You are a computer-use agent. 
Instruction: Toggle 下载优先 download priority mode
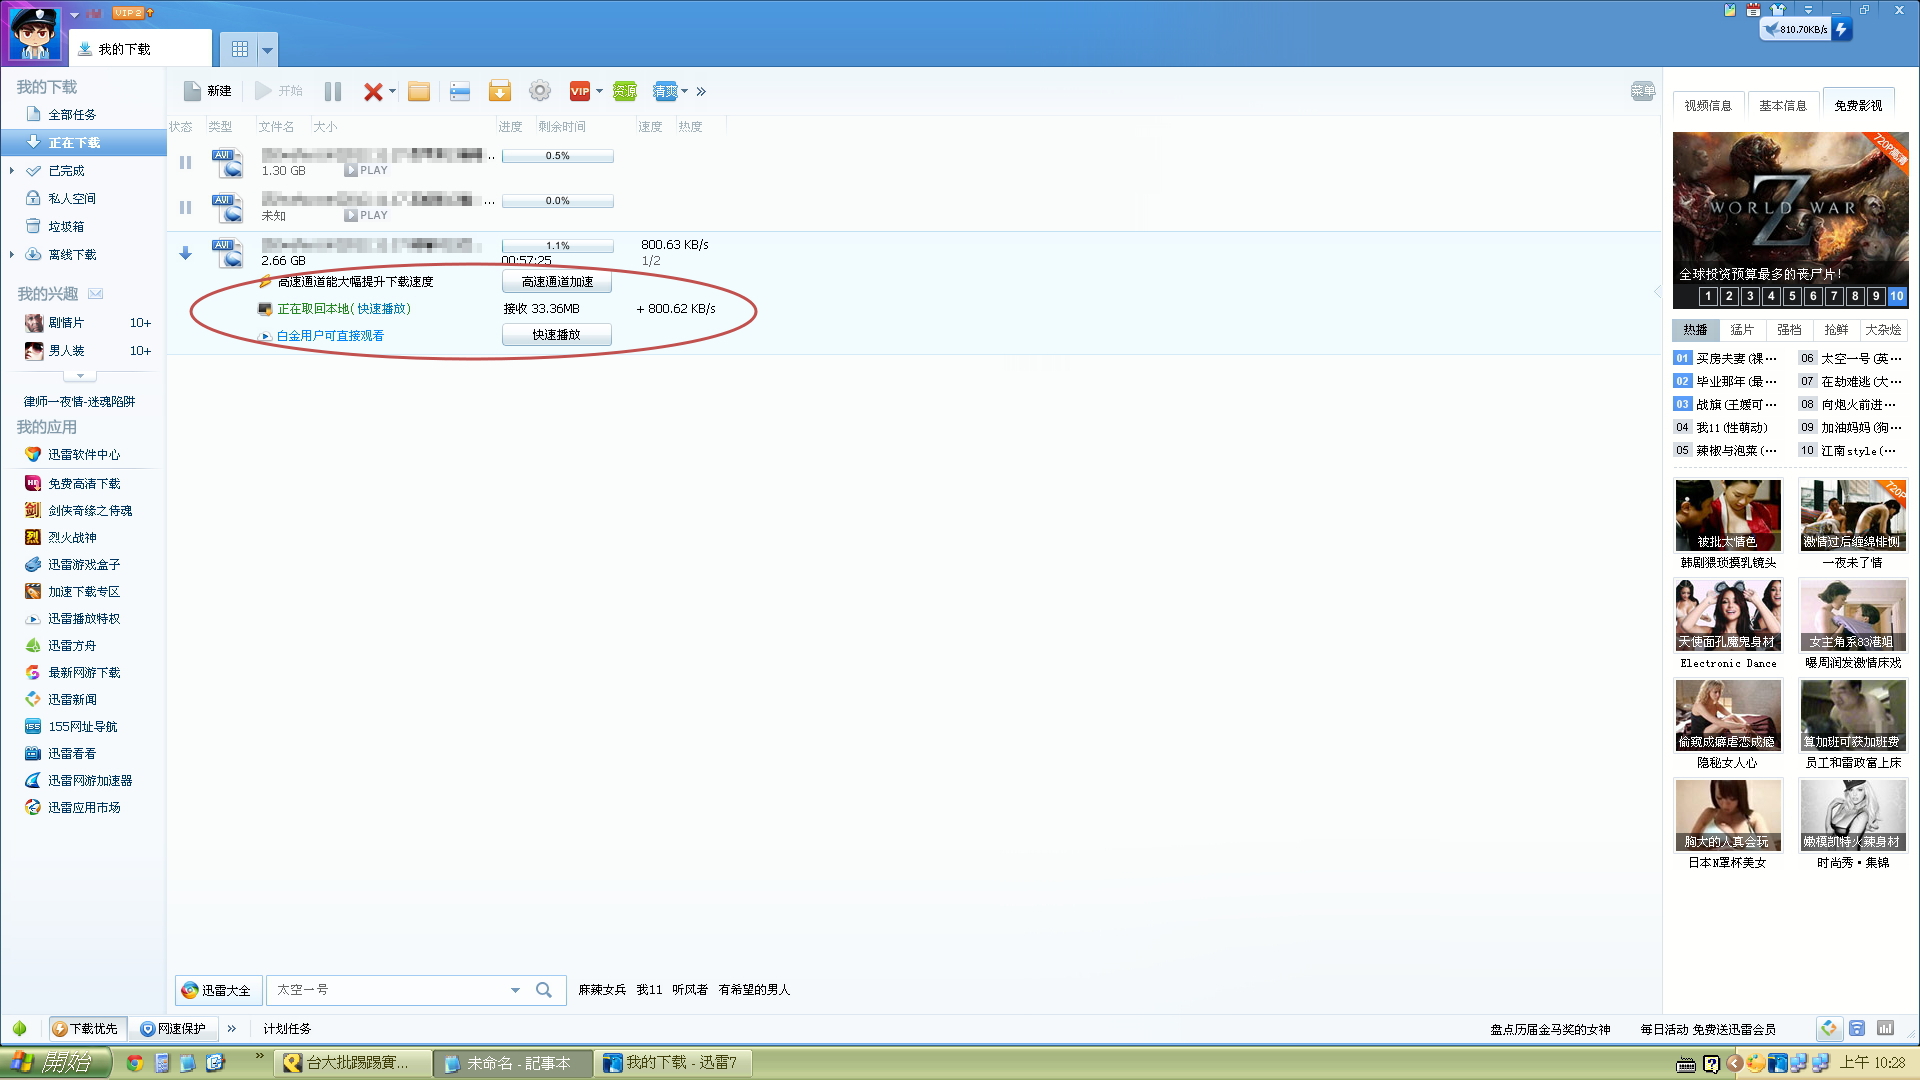(85, 1029)
